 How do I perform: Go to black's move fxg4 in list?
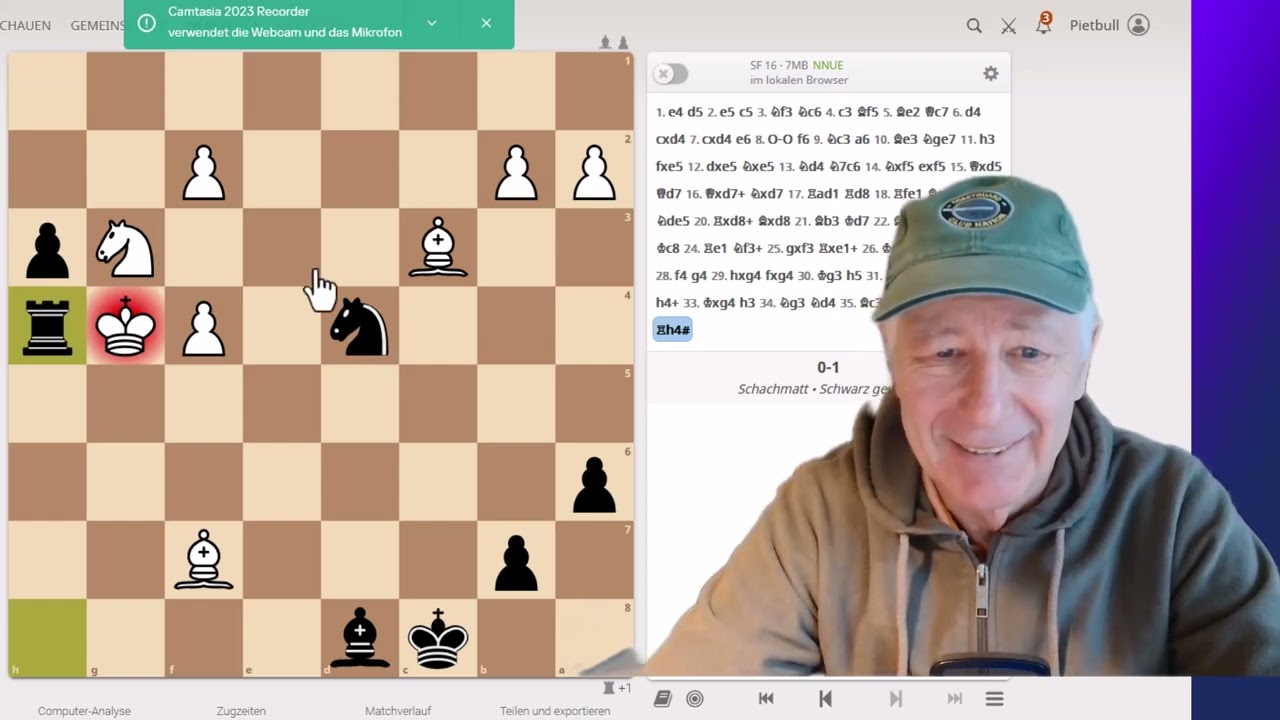(x=779, y=276)
